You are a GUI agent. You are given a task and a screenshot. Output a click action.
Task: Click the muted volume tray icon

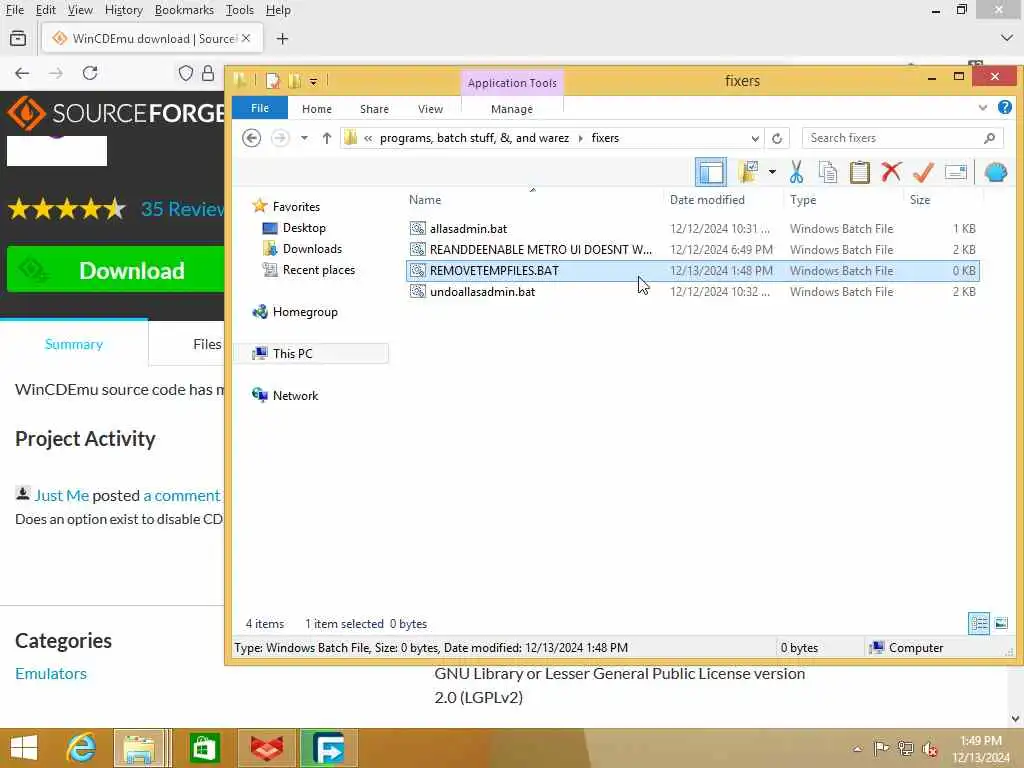point(929,748)
